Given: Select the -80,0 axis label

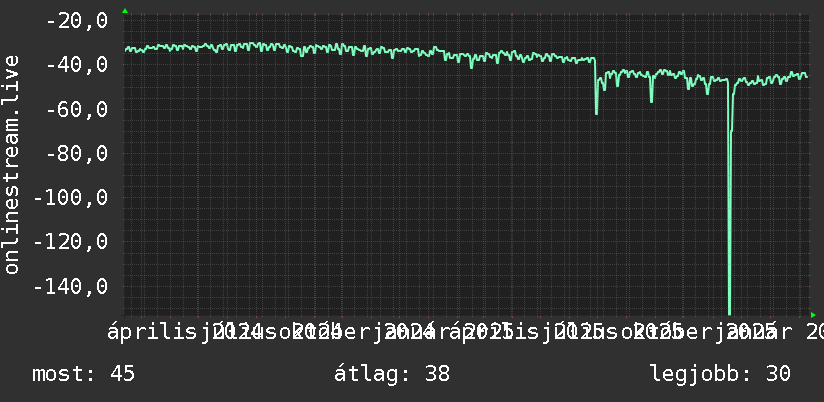Looking at the screenshot, I should tap(77, 154).
